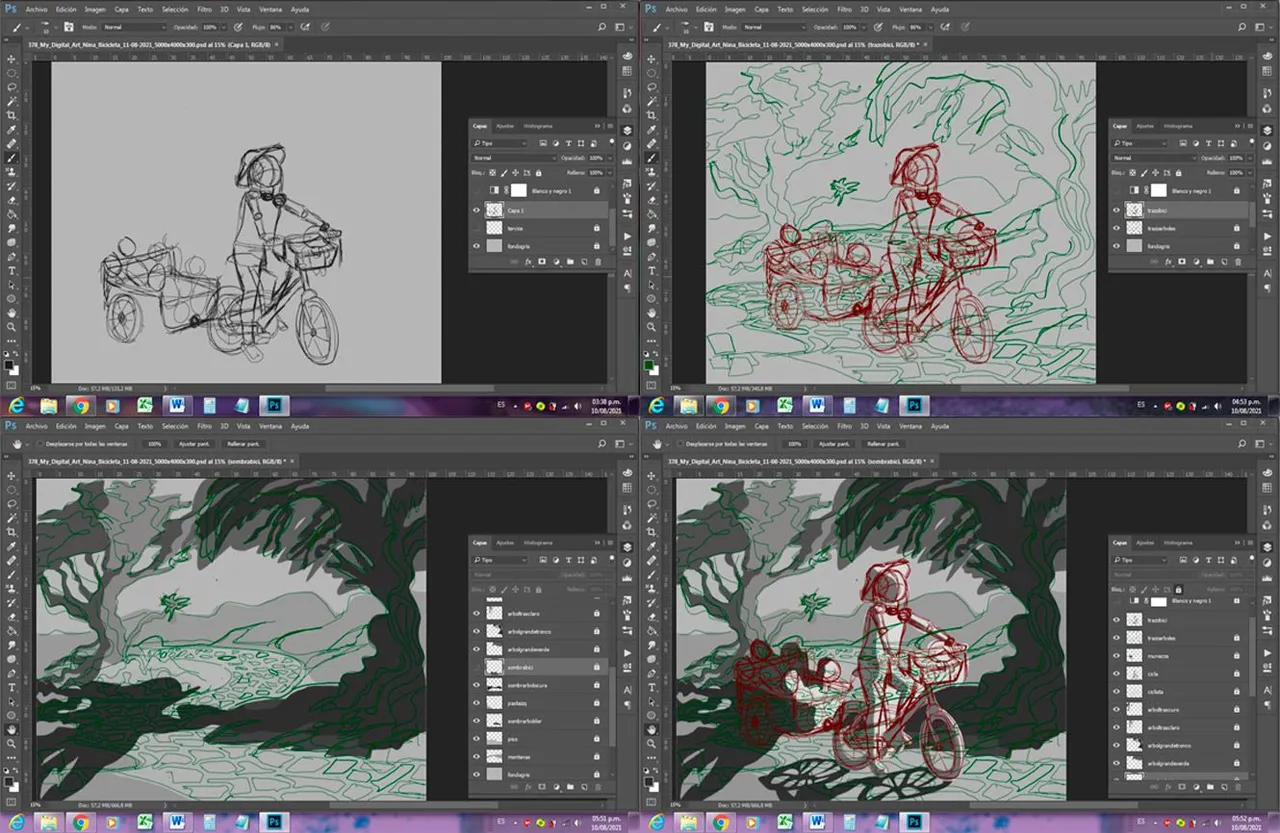Open Layers dock icon in 05:52 p.m. window
The image size is (1280, 833).
pos(1267,547)
